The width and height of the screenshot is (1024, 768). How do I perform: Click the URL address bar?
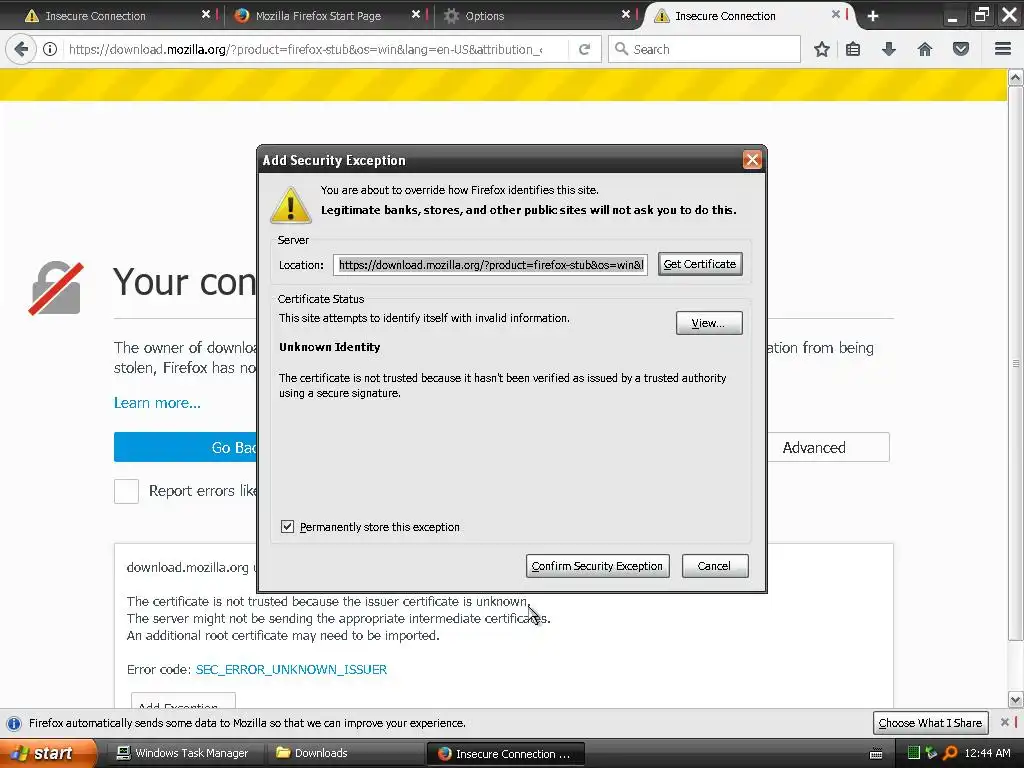pyautogui.click(x=305, y=49)
